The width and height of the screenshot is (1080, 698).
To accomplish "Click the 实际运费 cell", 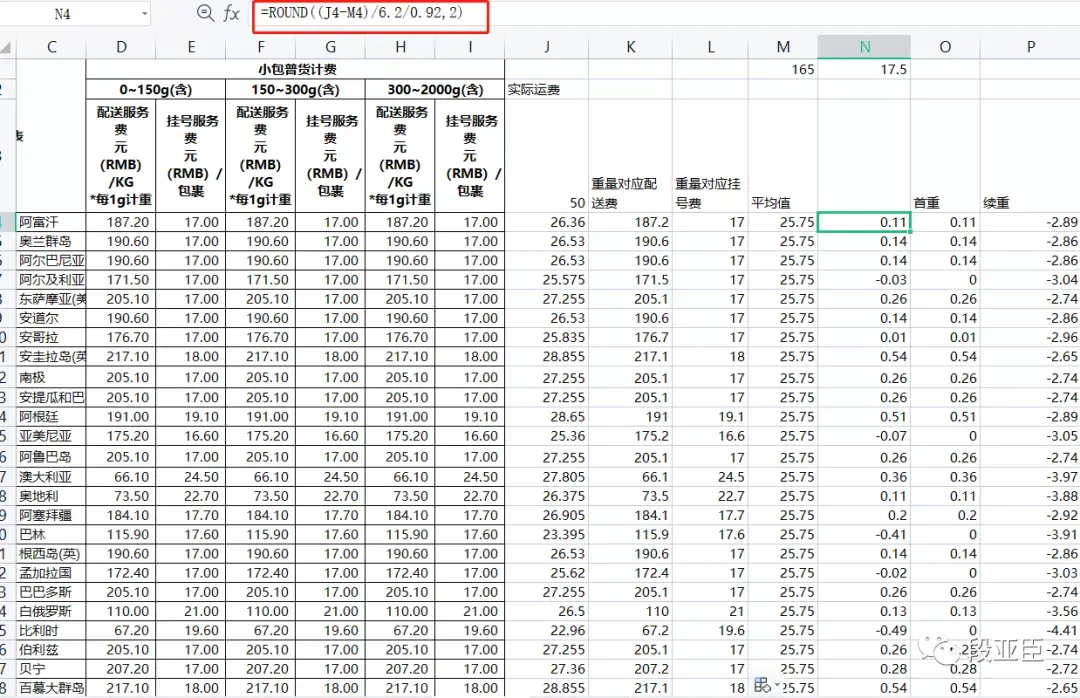I will coord(547,90).
